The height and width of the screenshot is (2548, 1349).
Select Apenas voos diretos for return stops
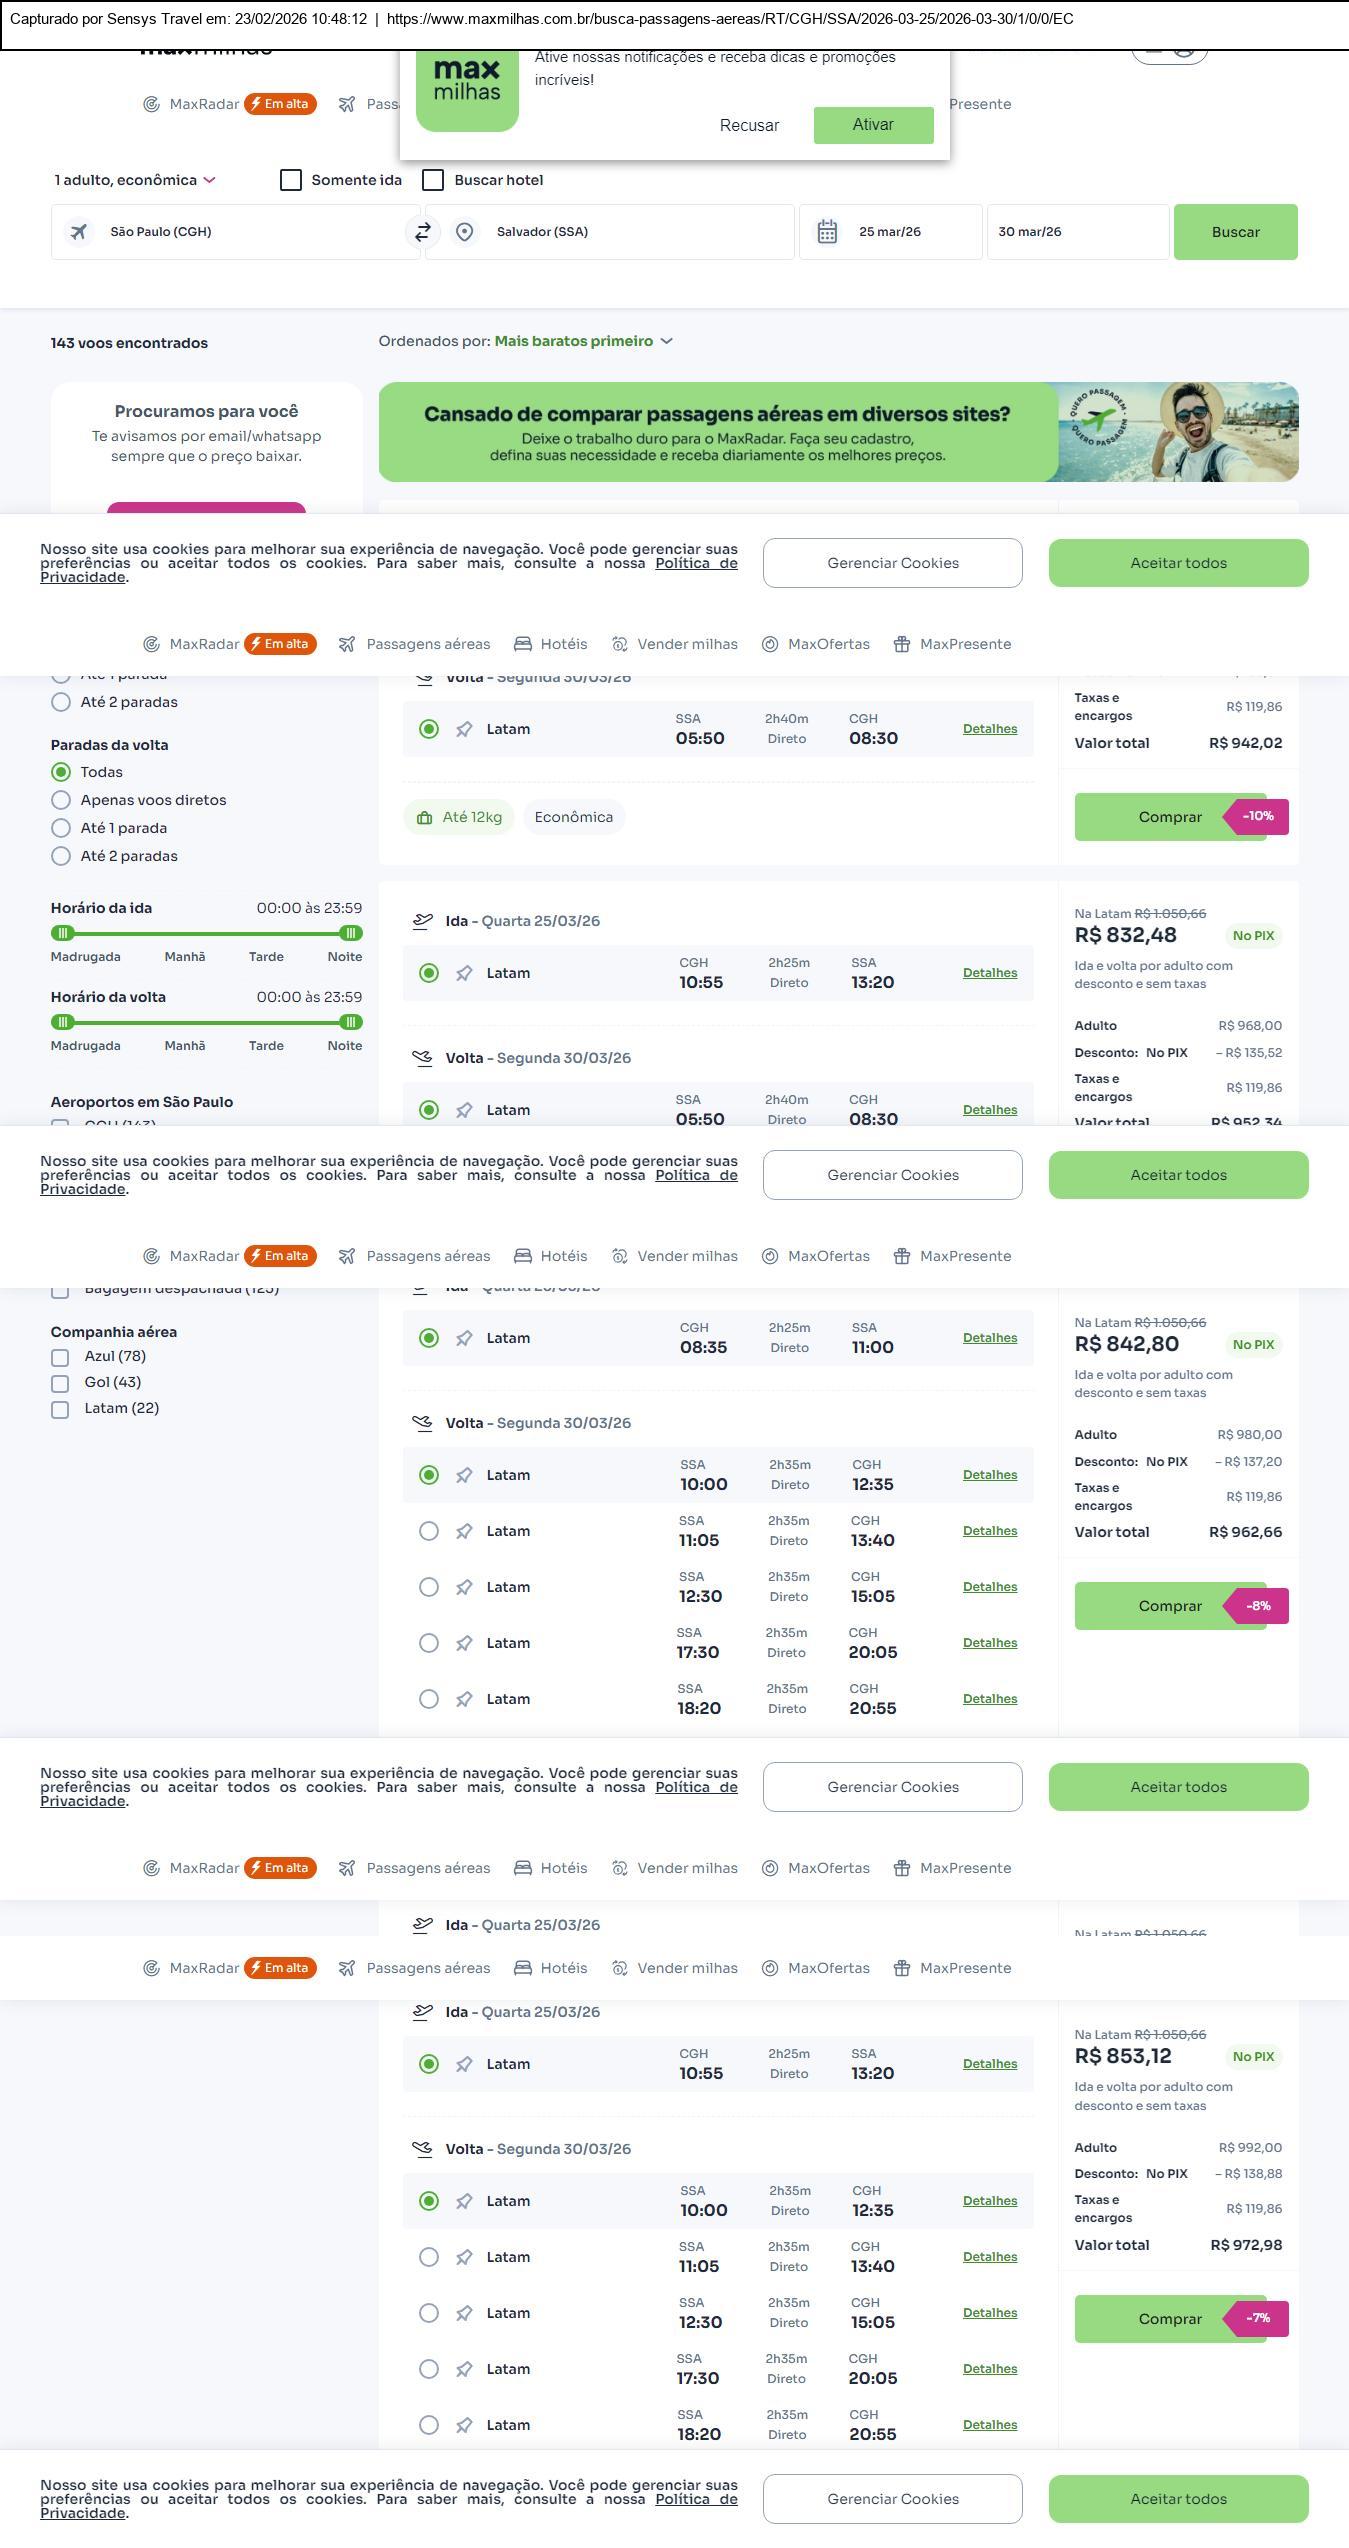point(61,800)
